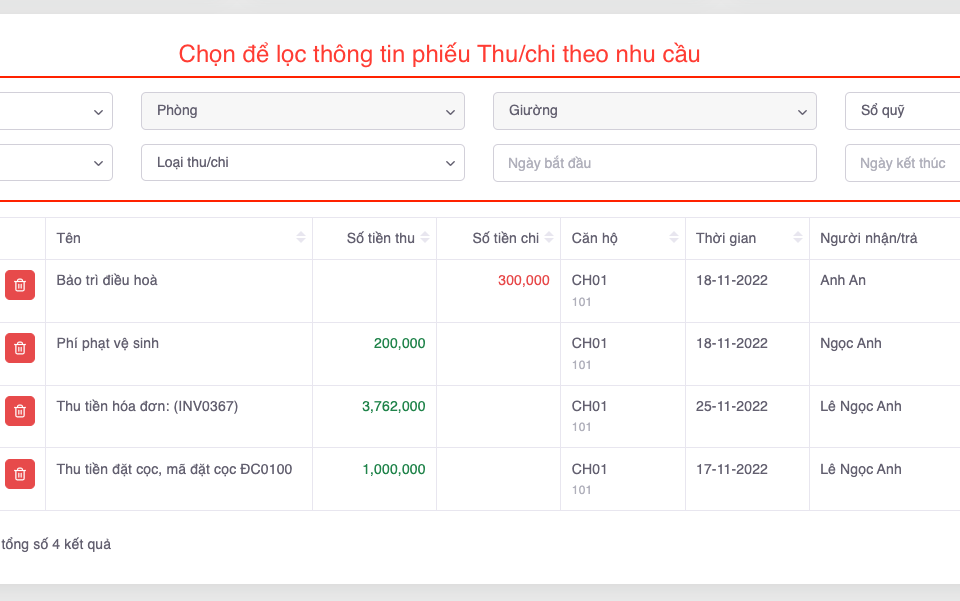
Task: Sort by Thời gian column arrows
Action: click(797, 238)
